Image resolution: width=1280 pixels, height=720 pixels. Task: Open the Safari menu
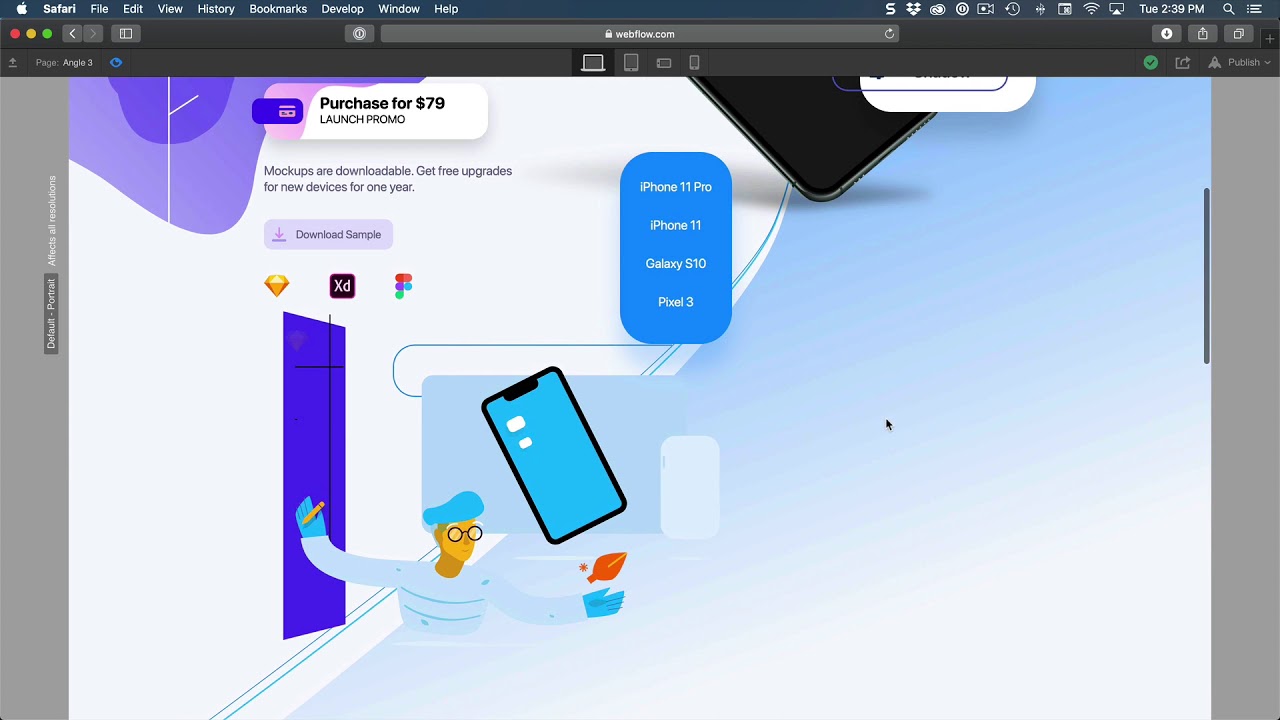point(59,9)
